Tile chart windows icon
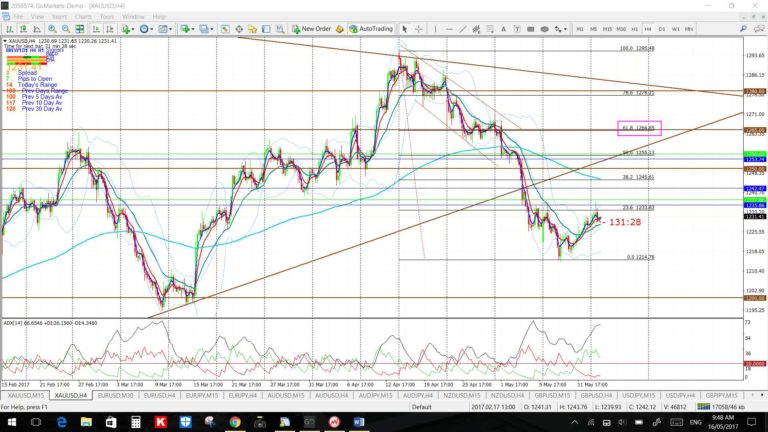 [79, 29]
